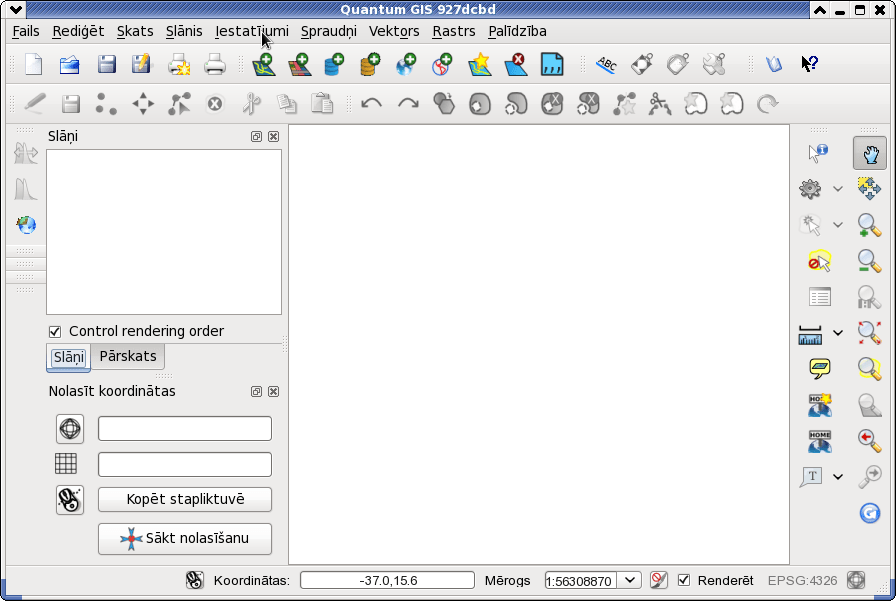Add WMS layer globe icon
Screen dimensions: 896x601
(x=406, y=64)
